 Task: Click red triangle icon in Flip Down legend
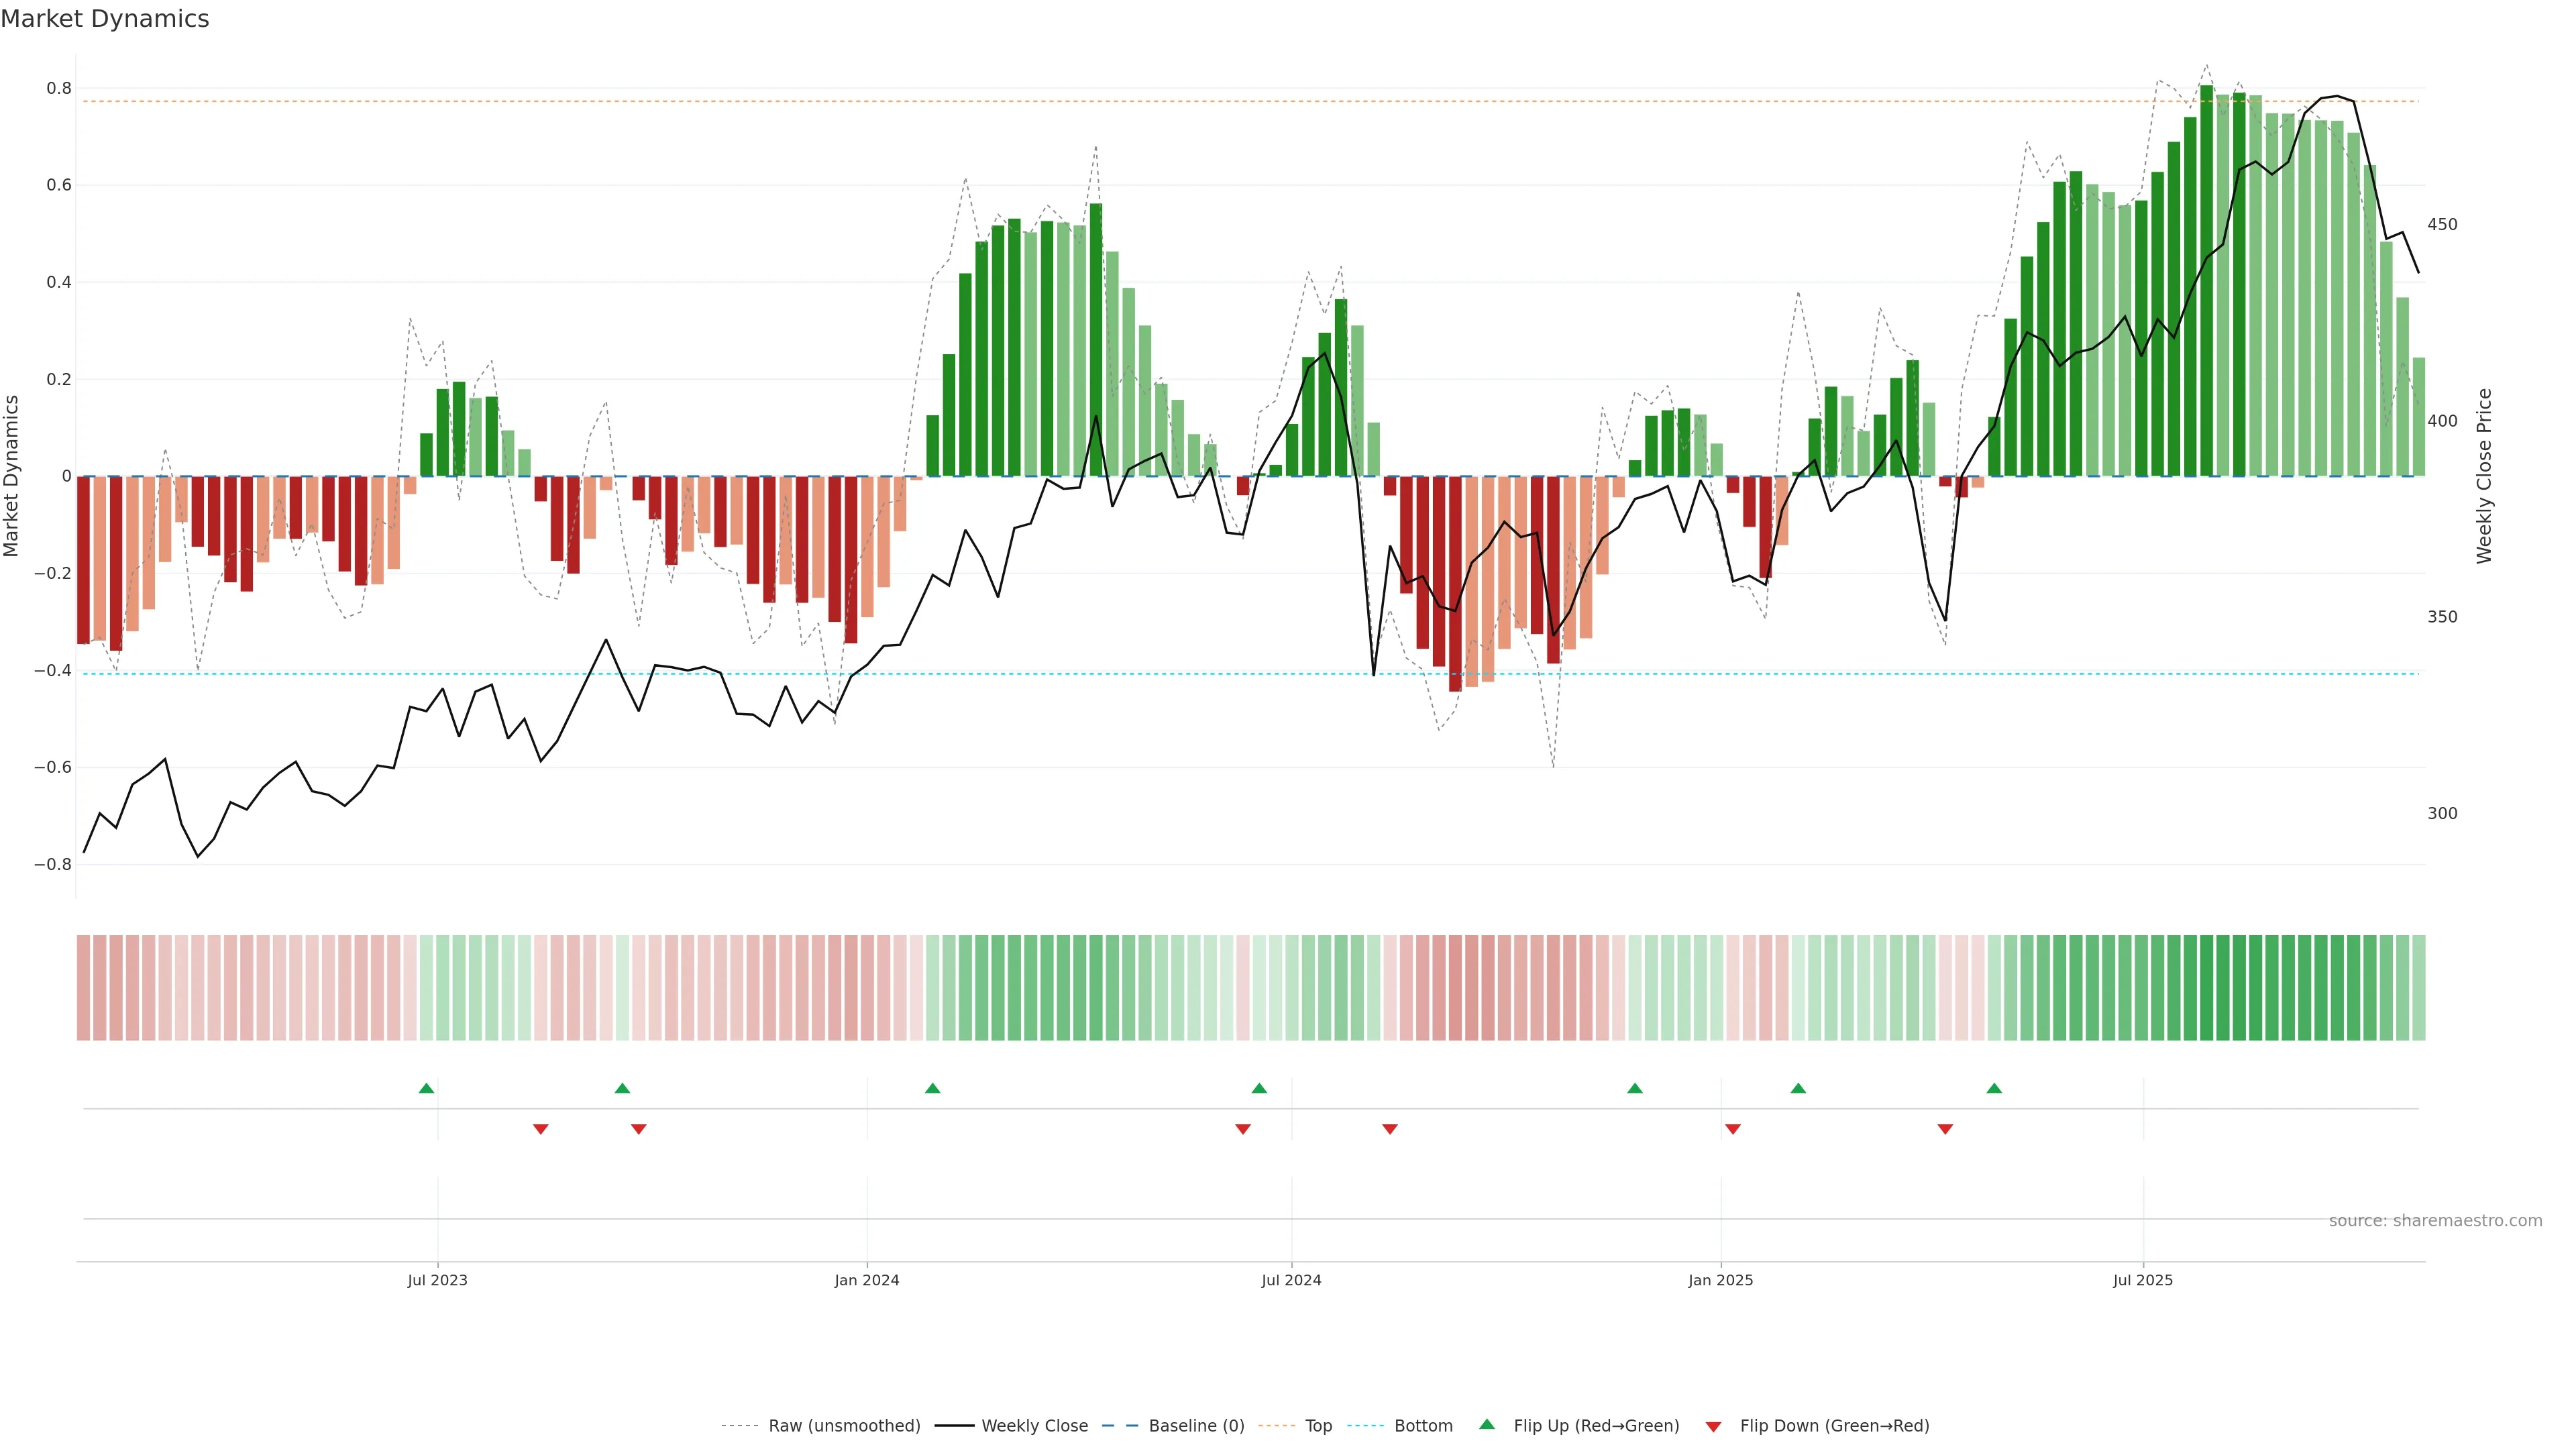tap(1713, 1427)
